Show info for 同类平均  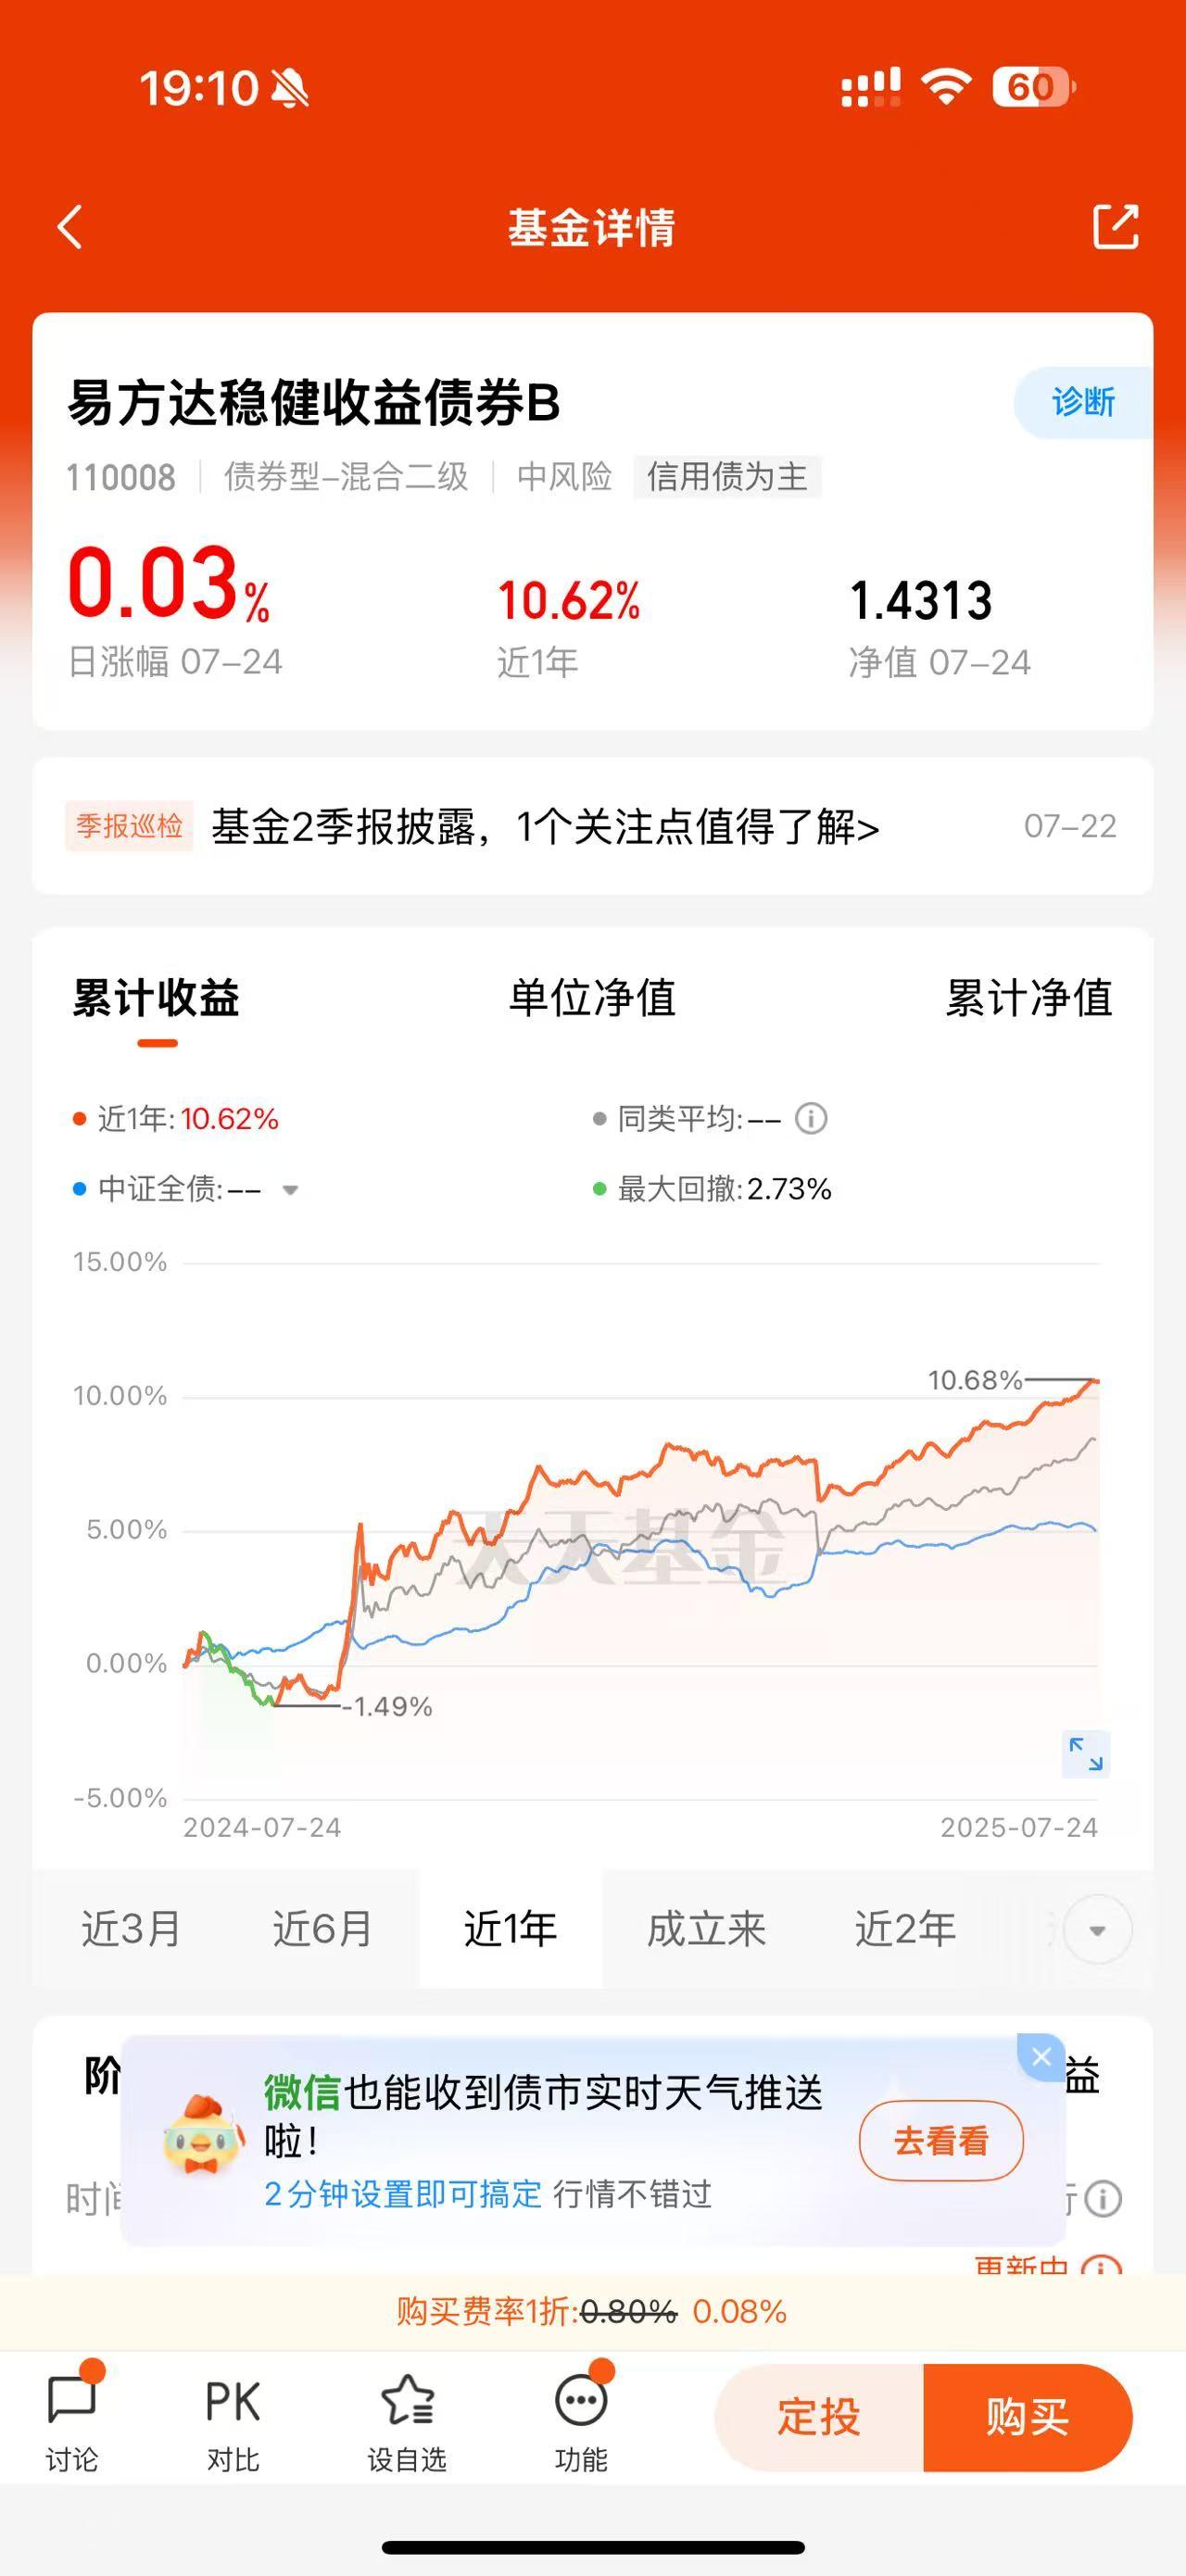point(811,1118)
